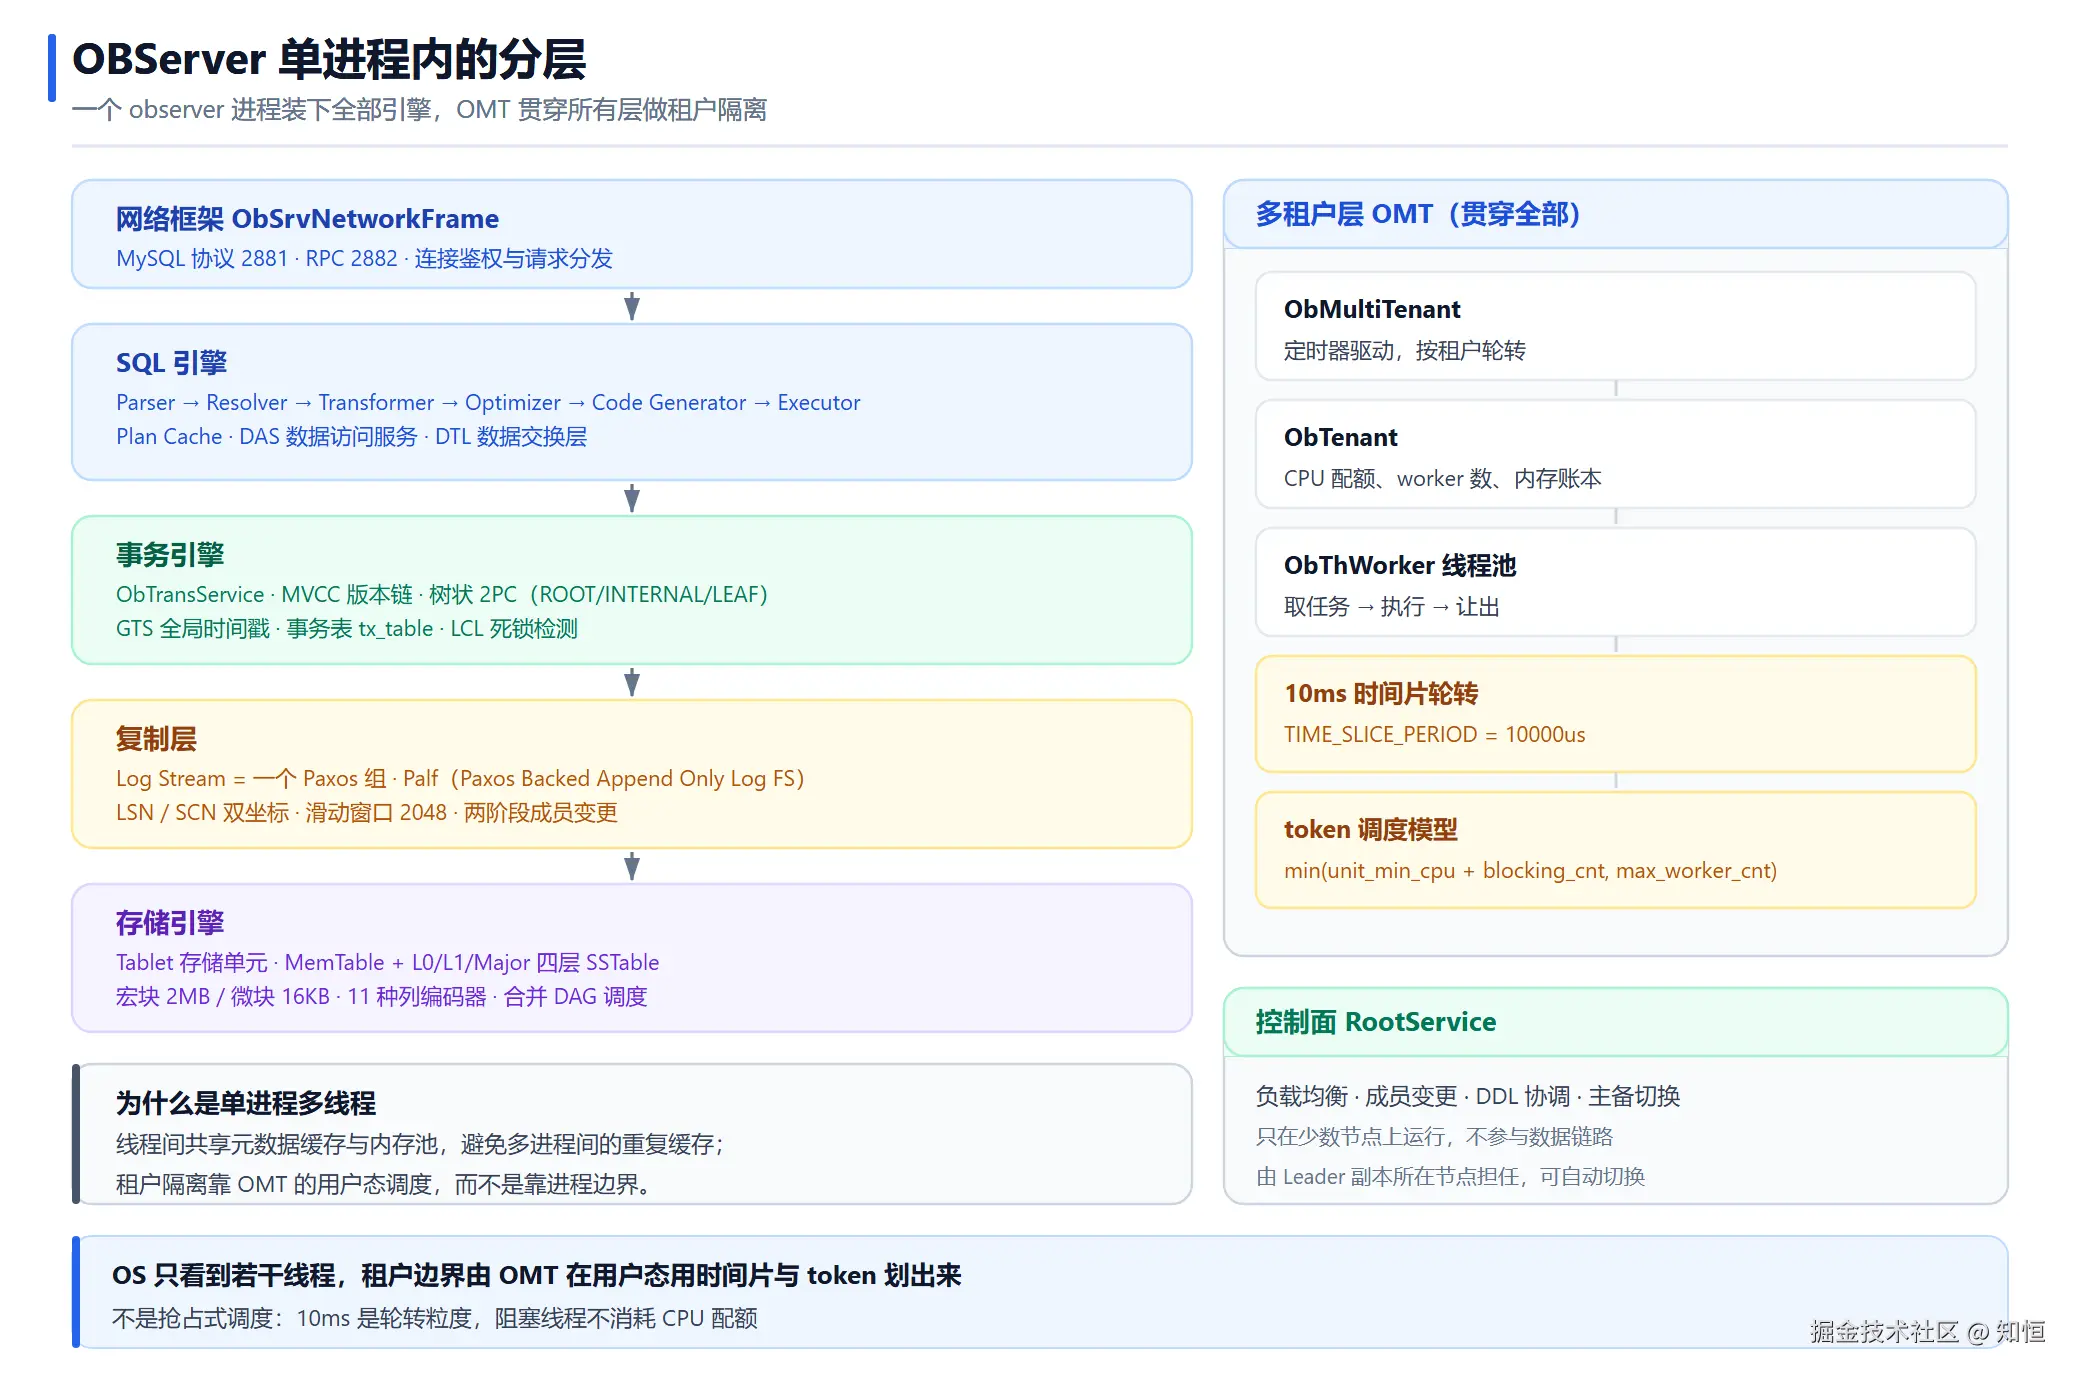Select the formula min(unit_min_cpu + blocking_cnt, max_worker_cnt)
The width and height of the screenshot is (2080, 1380).
click(x=1531, y=871)
